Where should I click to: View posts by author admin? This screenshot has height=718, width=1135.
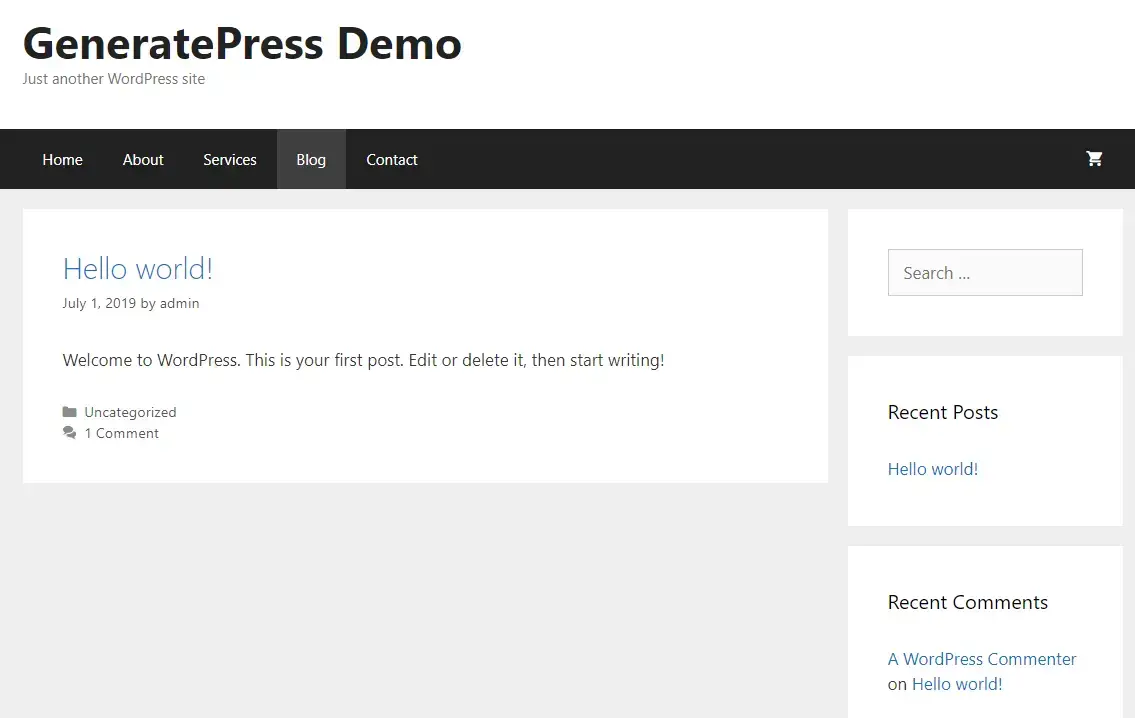[180, 303]
